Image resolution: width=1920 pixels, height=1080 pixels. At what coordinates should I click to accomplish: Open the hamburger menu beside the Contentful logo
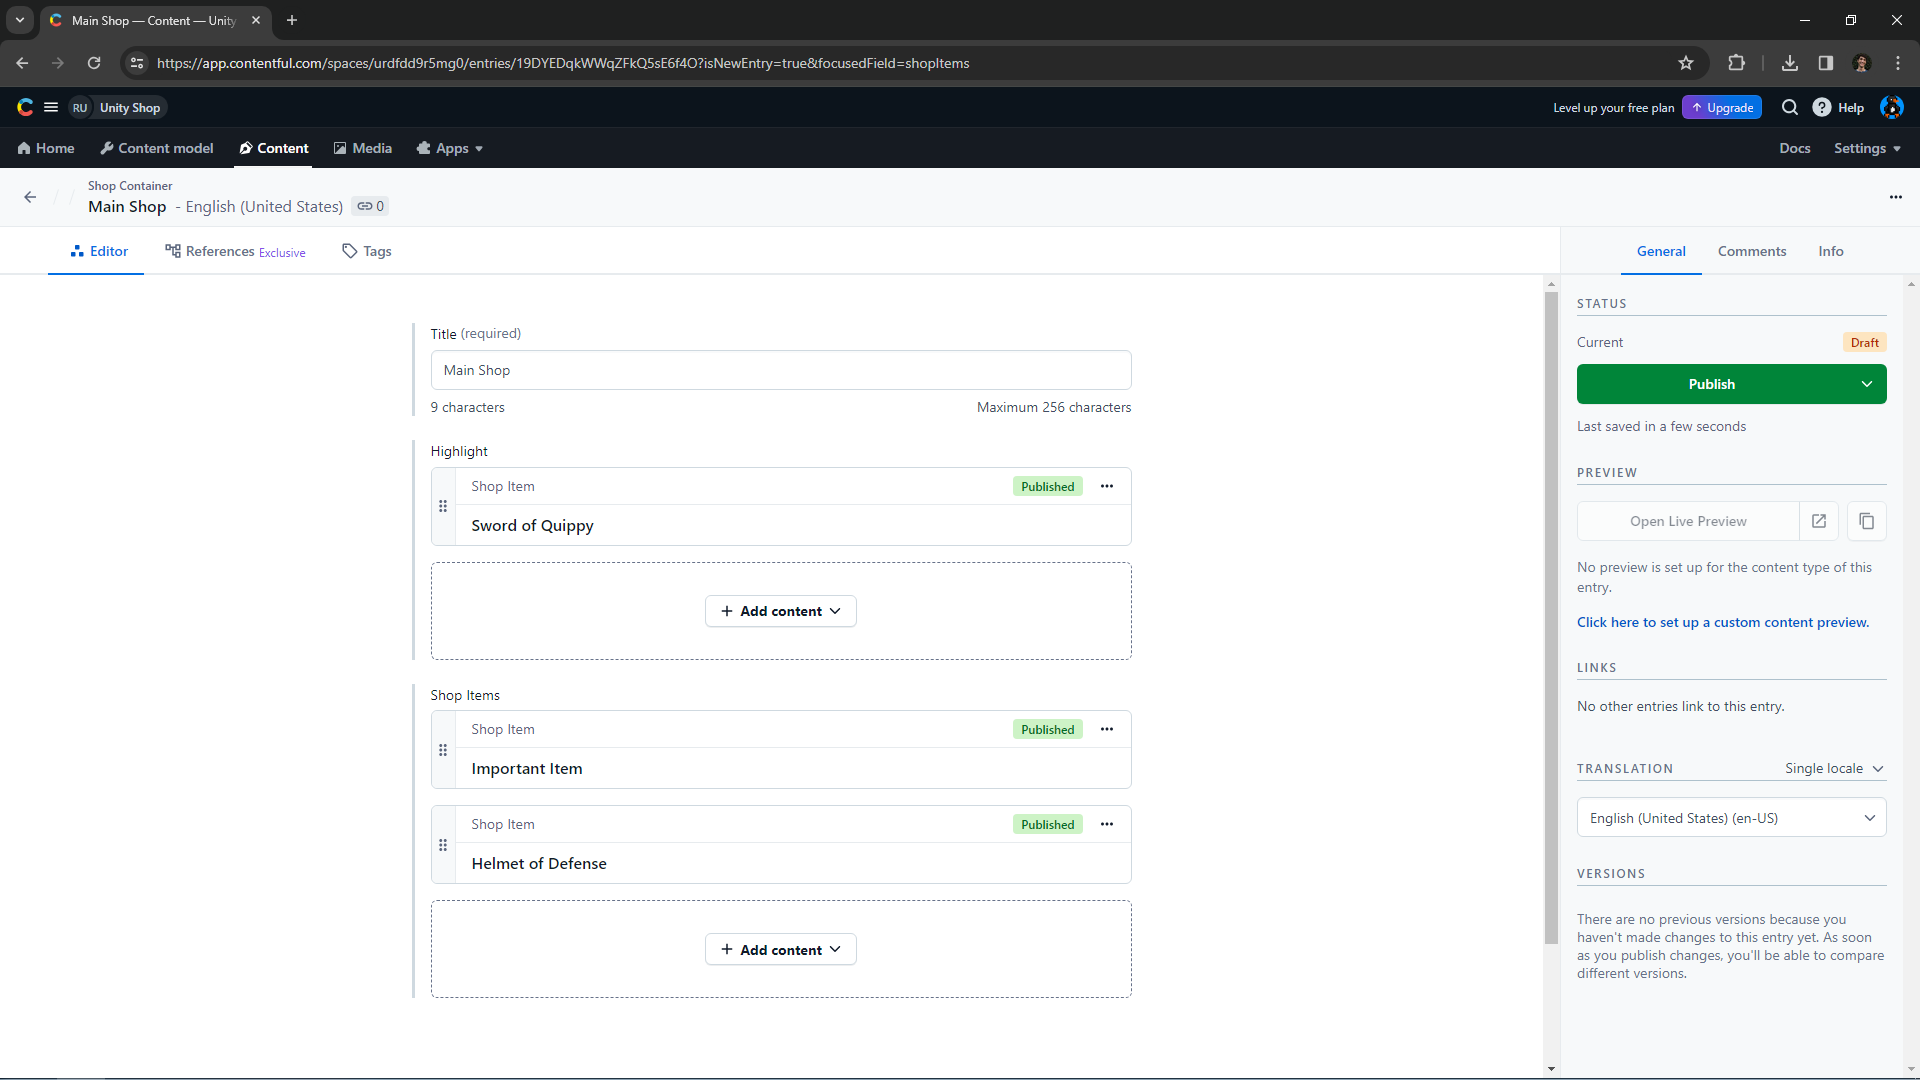click(50, 107)
